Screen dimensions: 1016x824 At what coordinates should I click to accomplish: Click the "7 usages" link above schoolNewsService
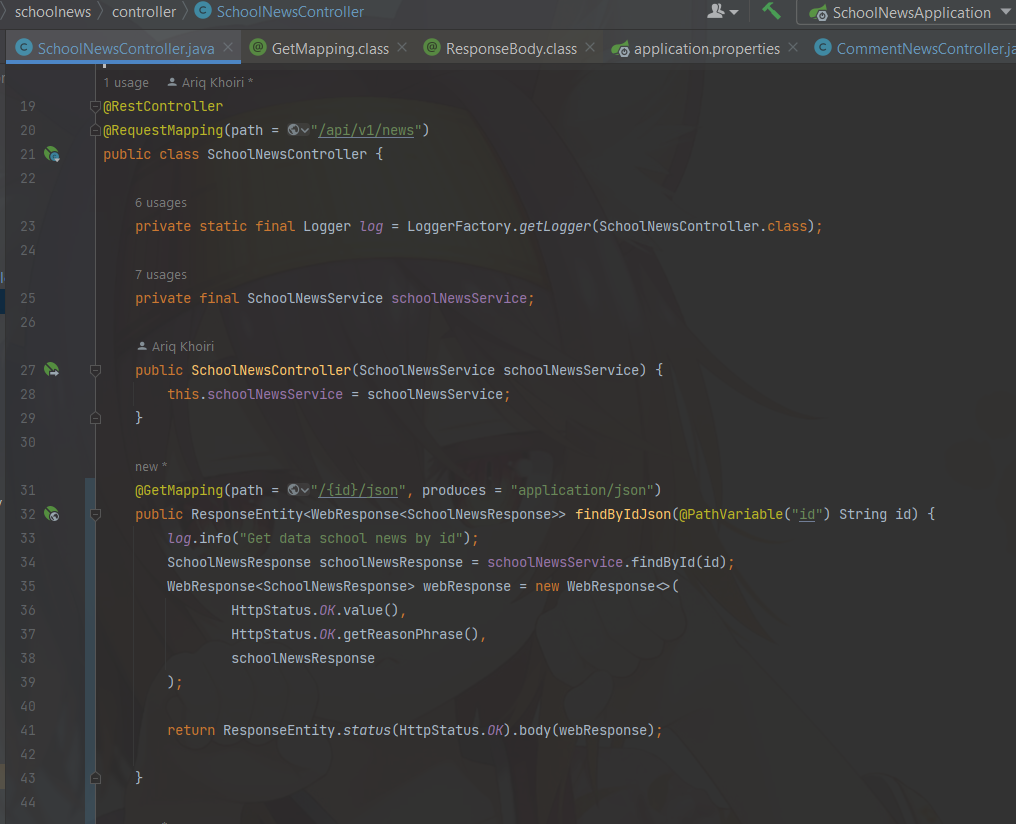[160, 274]
